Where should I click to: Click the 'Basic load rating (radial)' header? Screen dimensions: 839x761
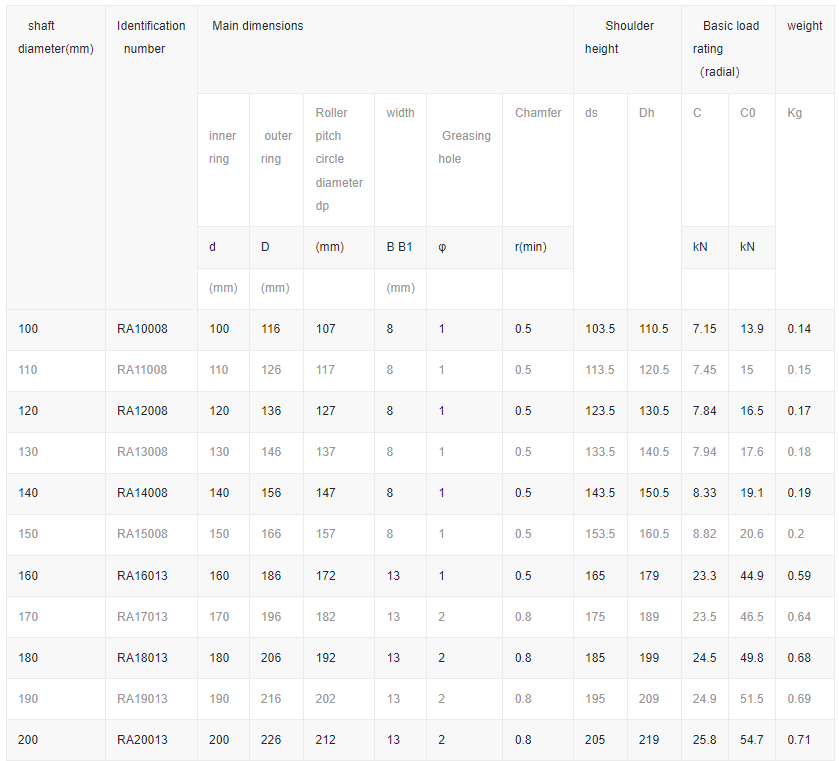[727, 48]
